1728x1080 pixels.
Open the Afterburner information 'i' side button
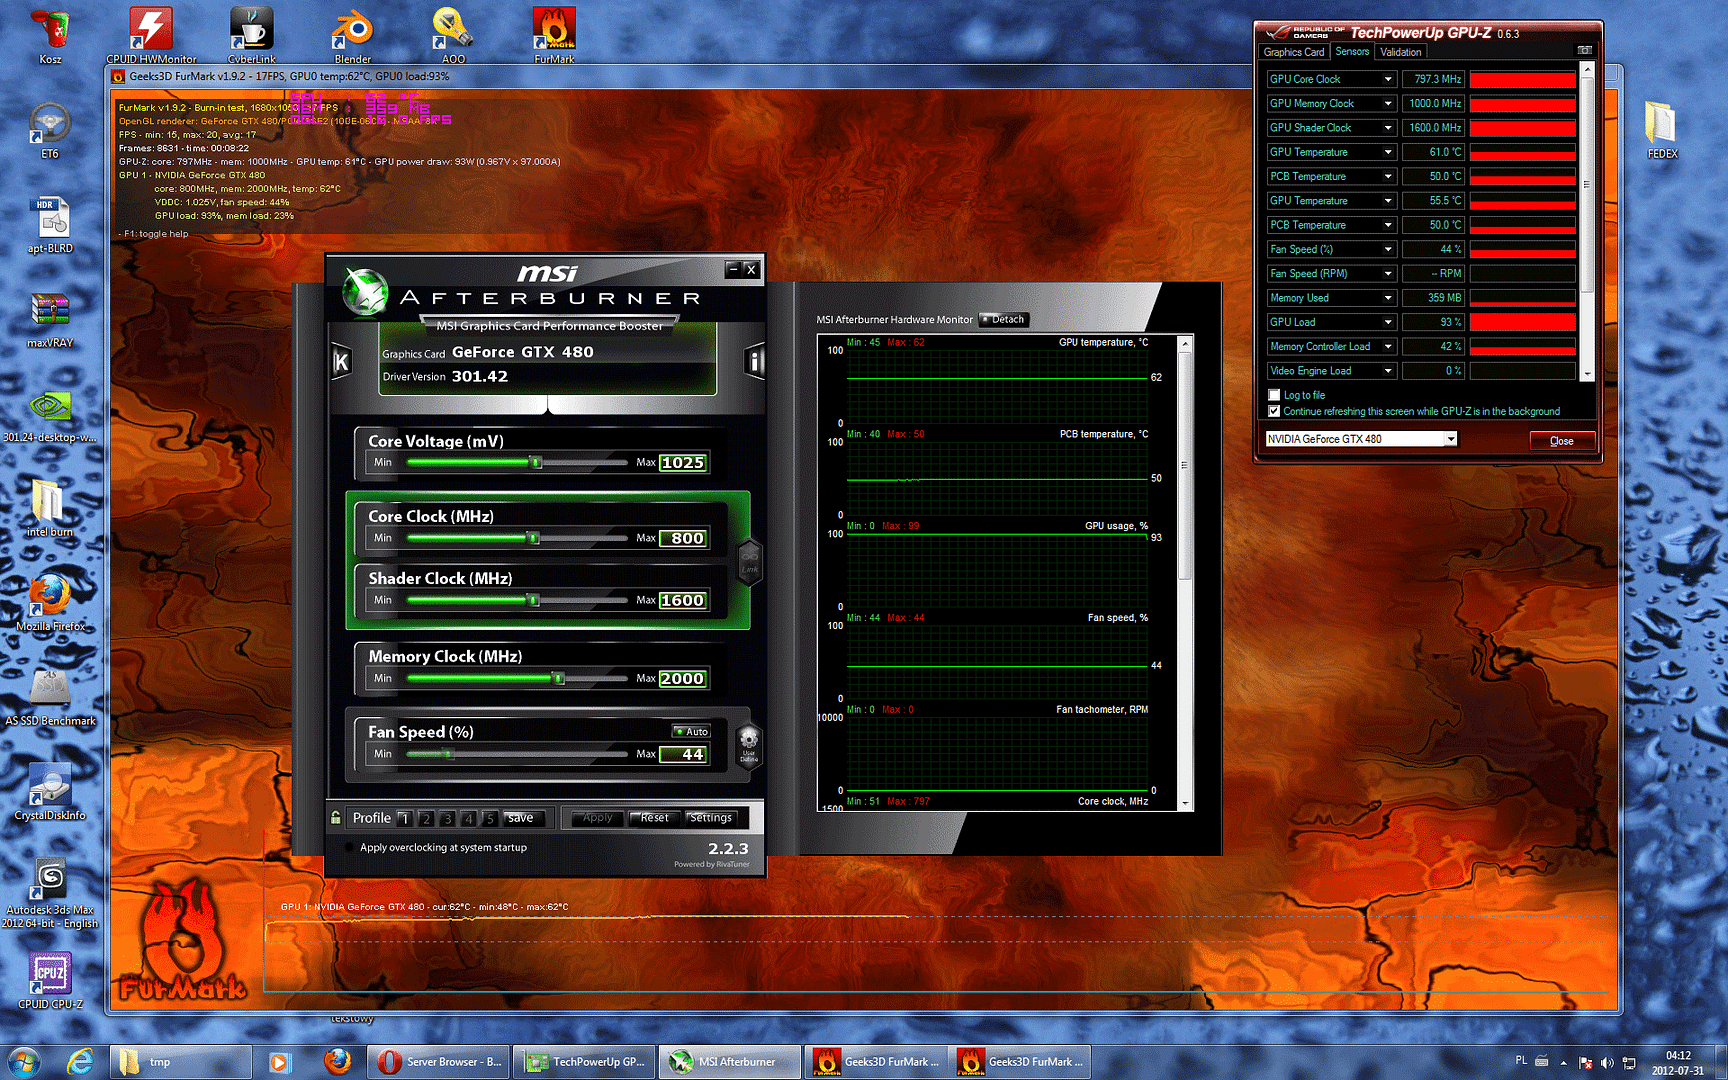[x=755, y=361]
